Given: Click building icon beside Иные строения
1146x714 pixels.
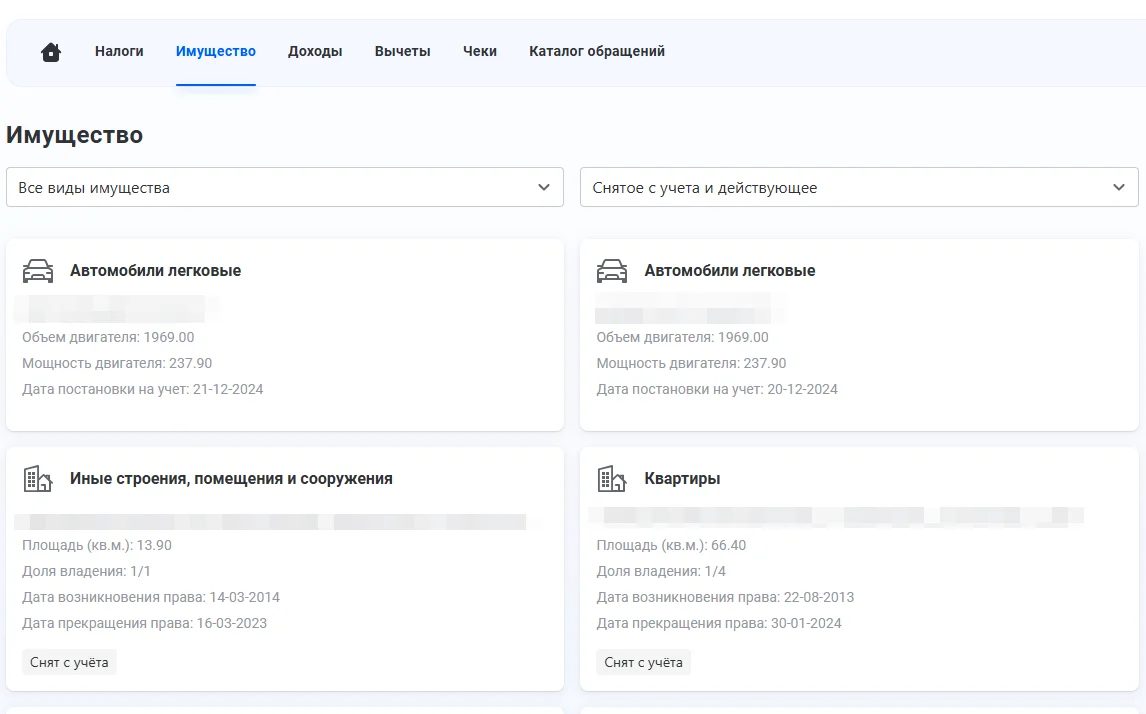Looking at the screenshot, I should (x=38, y=479).
